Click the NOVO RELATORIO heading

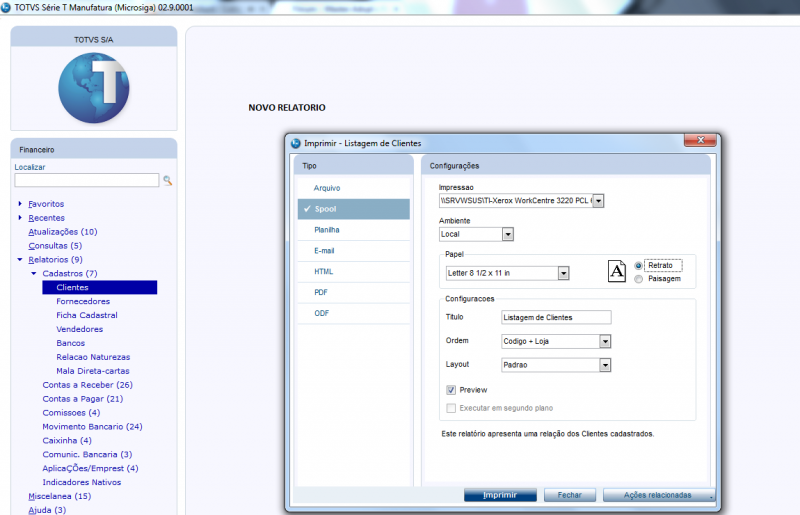(287, 108)
